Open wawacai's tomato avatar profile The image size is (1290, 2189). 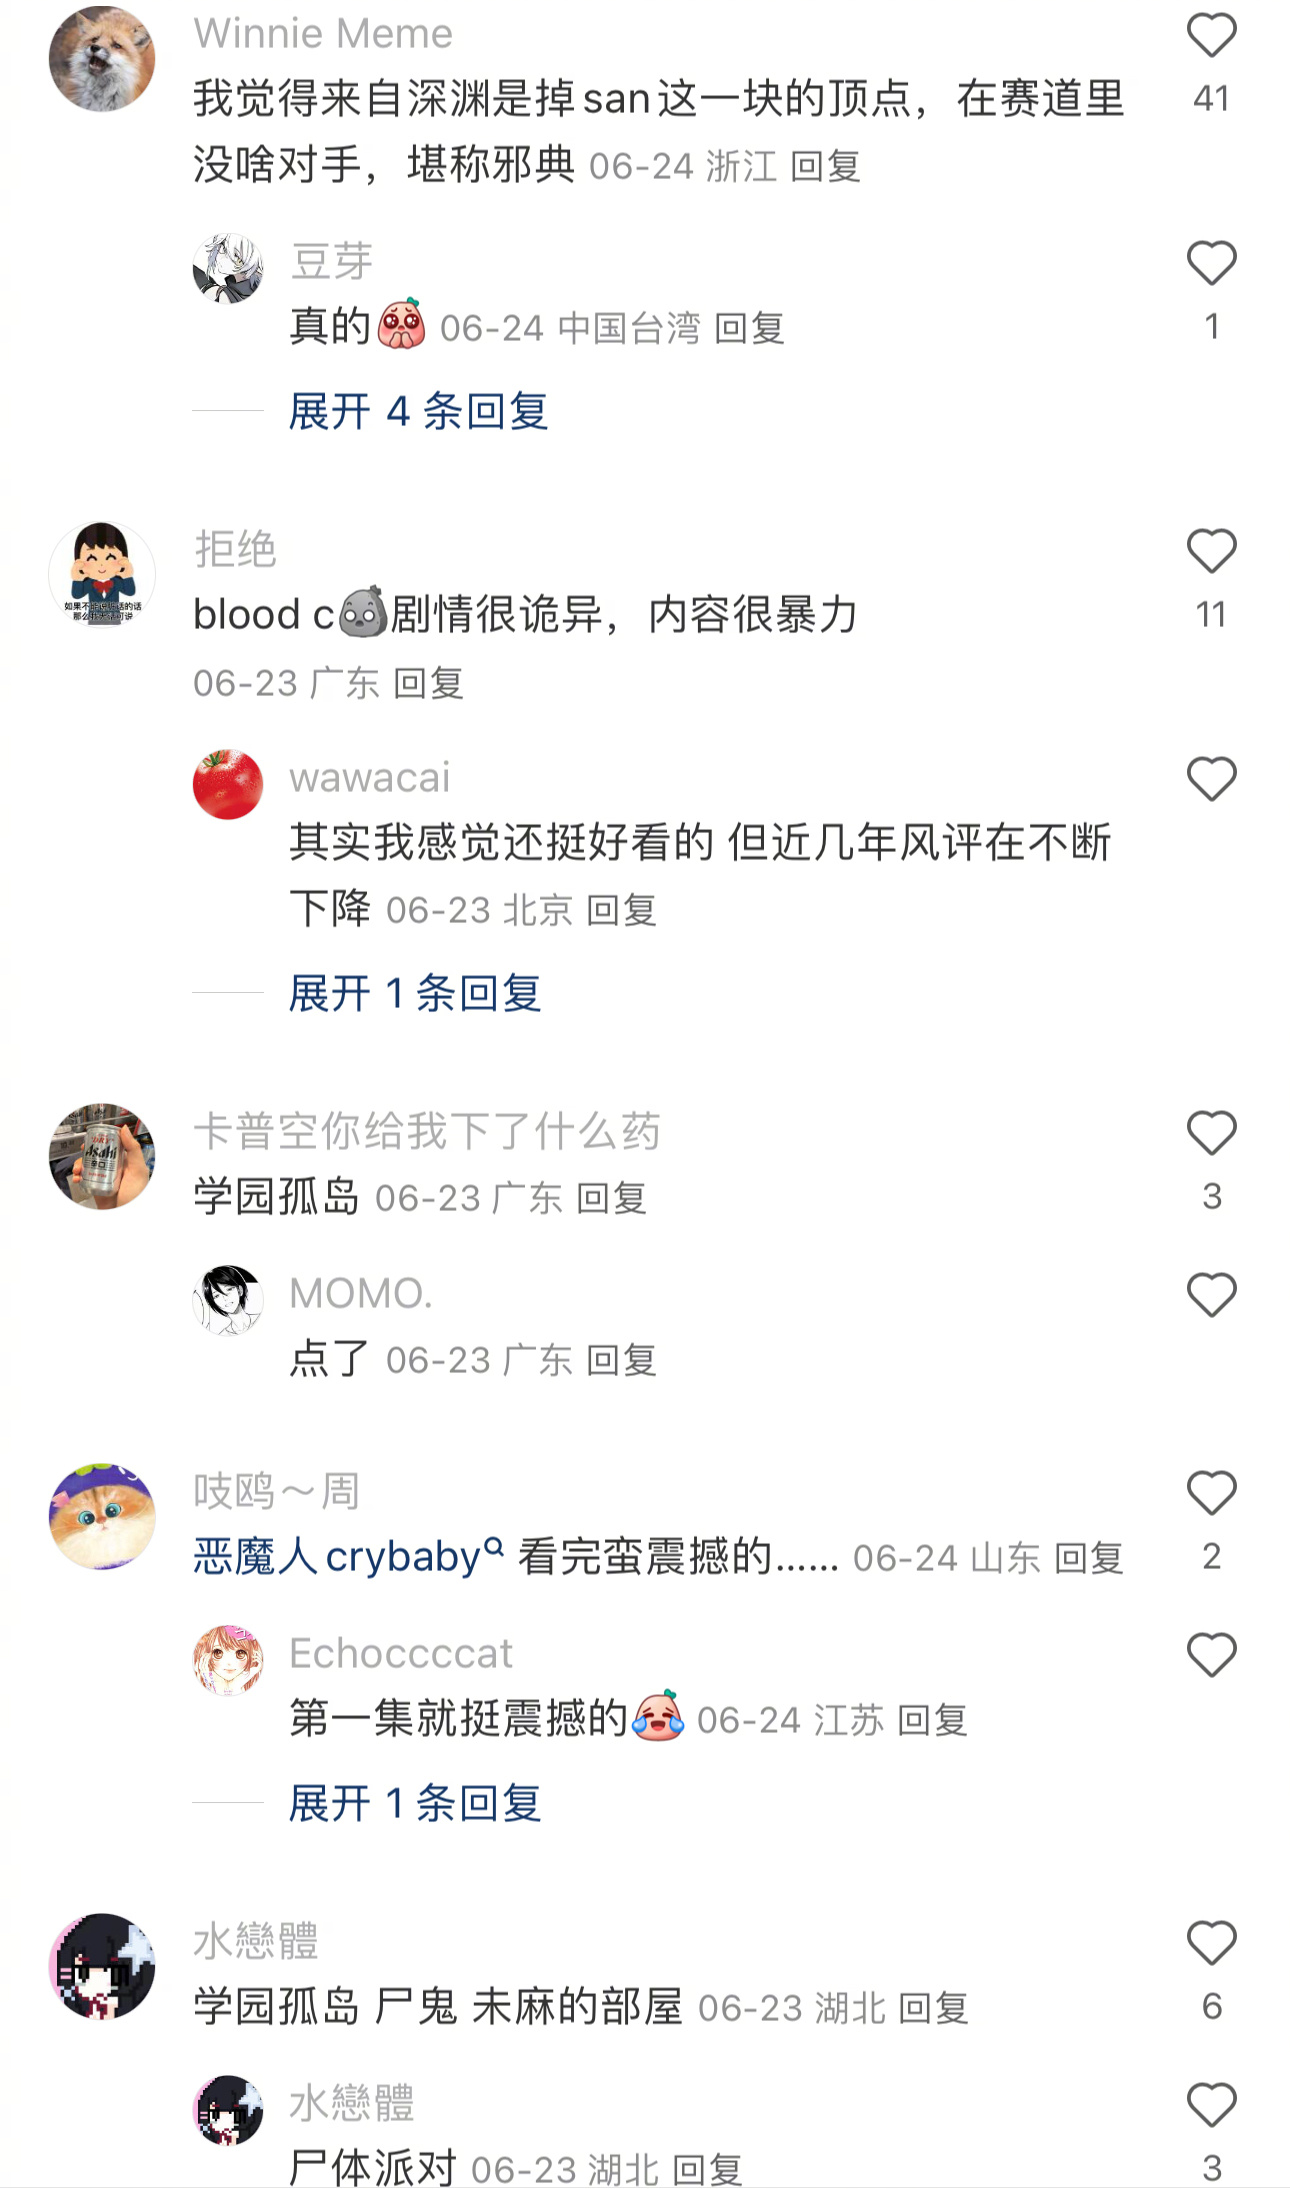coord(228,784)
